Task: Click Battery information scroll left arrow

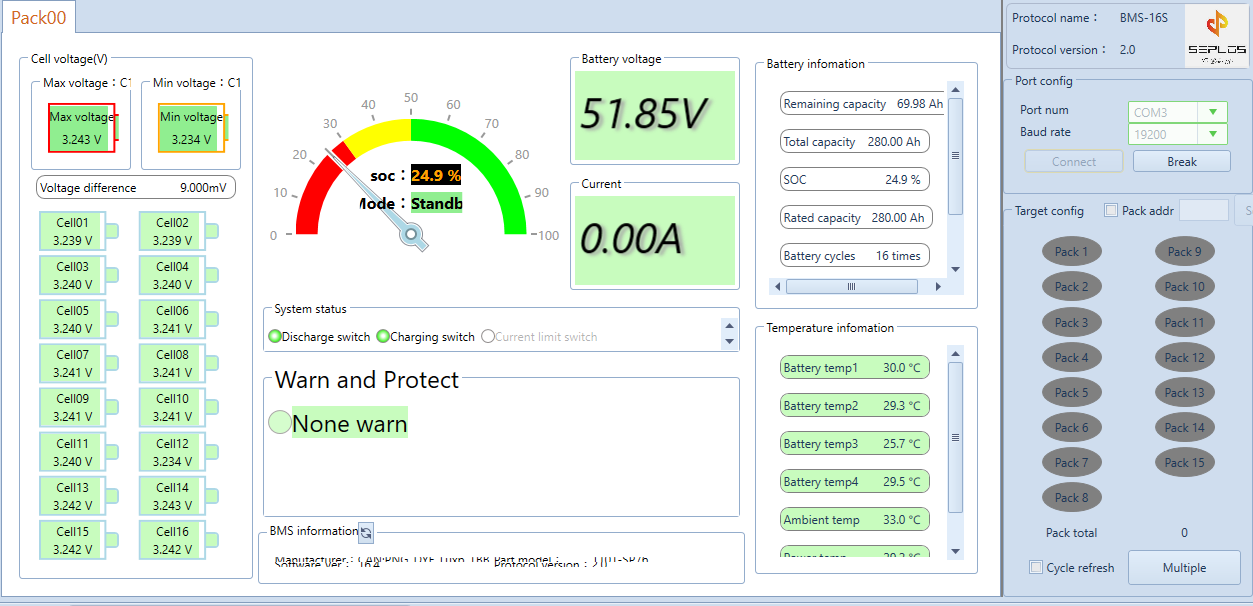Action: click(777, 286)
